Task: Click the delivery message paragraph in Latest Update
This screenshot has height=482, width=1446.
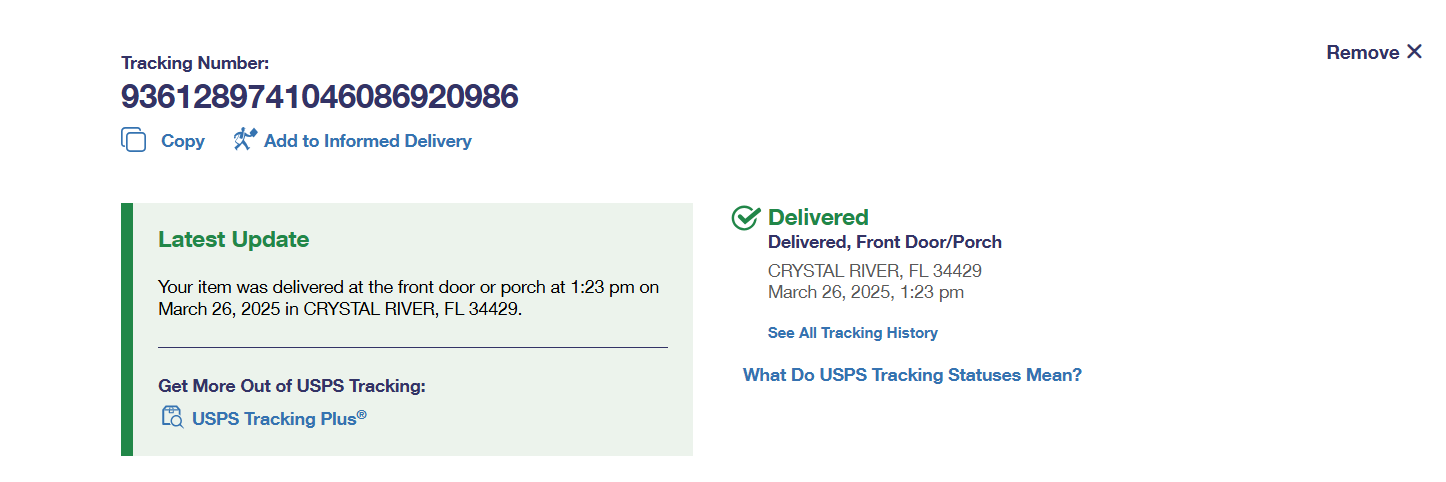Action: (409, 298)
